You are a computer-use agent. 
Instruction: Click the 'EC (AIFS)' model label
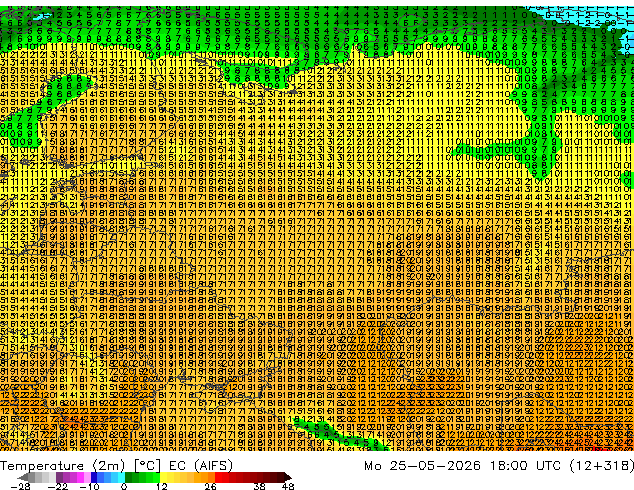[201, 466]
